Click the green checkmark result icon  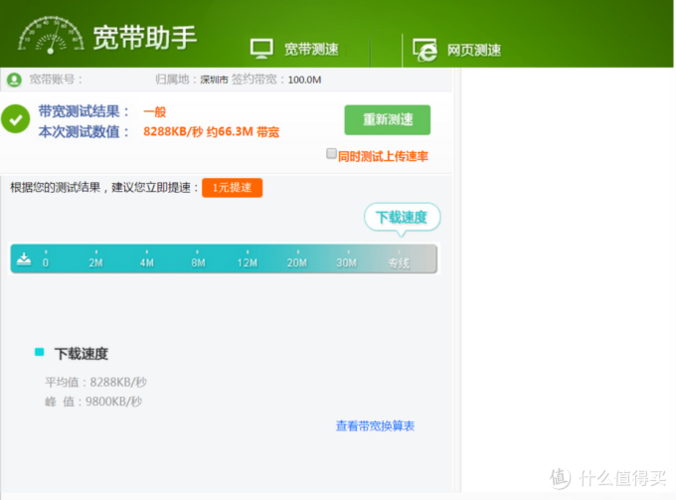pos(16,119)
